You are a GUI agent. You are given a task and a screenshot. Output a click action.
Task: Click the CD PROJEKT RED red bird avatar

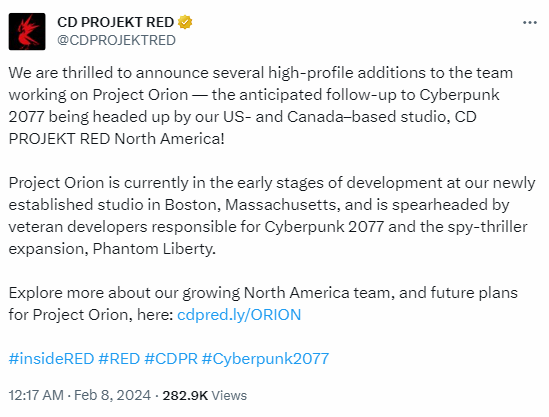coord(27,32)
